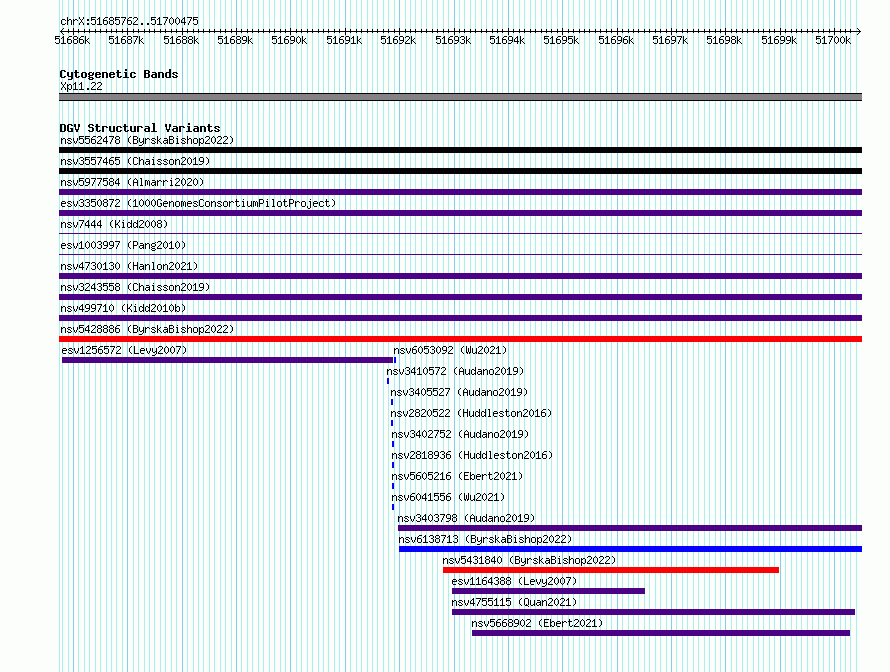Click the thin line under nsv7444
890x672 pixels.
pyautogui.click(x=460, y=233)
